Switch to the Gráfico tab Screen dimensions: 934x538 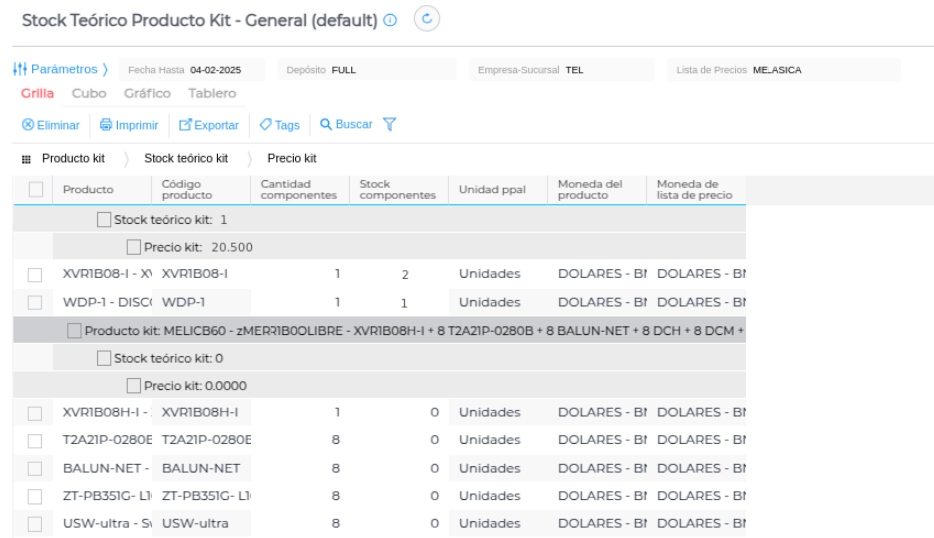[x=147, y=93]
